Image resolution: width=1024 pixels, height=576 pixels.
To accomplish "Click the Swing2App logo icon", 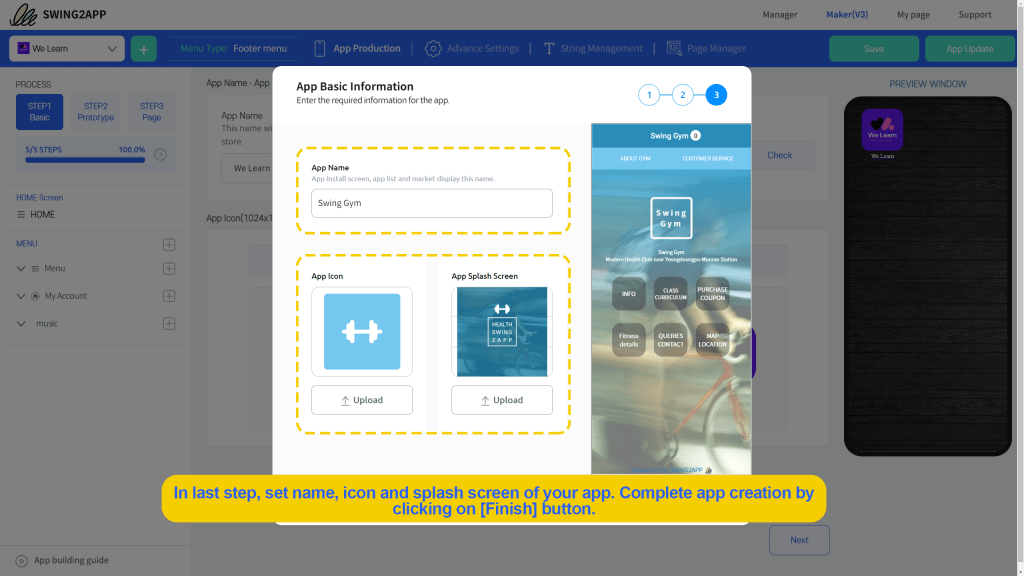I will (x=24, y=14).
